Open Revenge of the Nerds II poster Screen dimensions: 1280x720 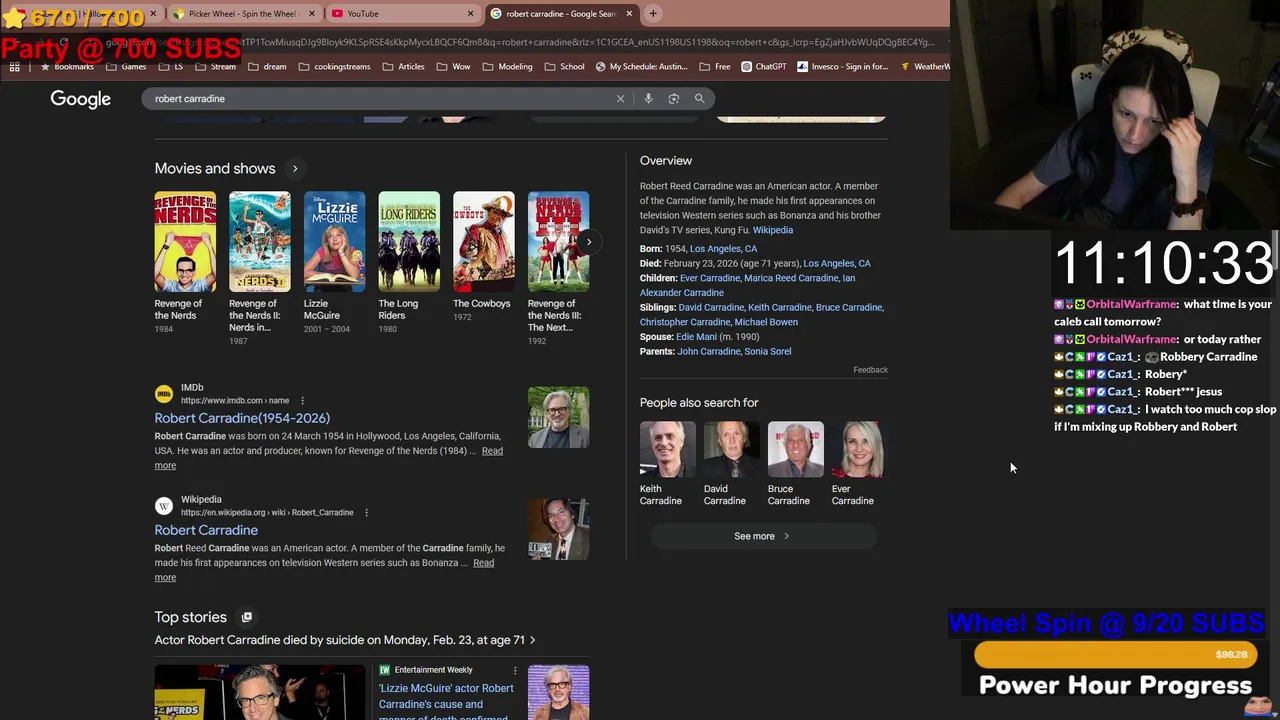click(260, 242)
